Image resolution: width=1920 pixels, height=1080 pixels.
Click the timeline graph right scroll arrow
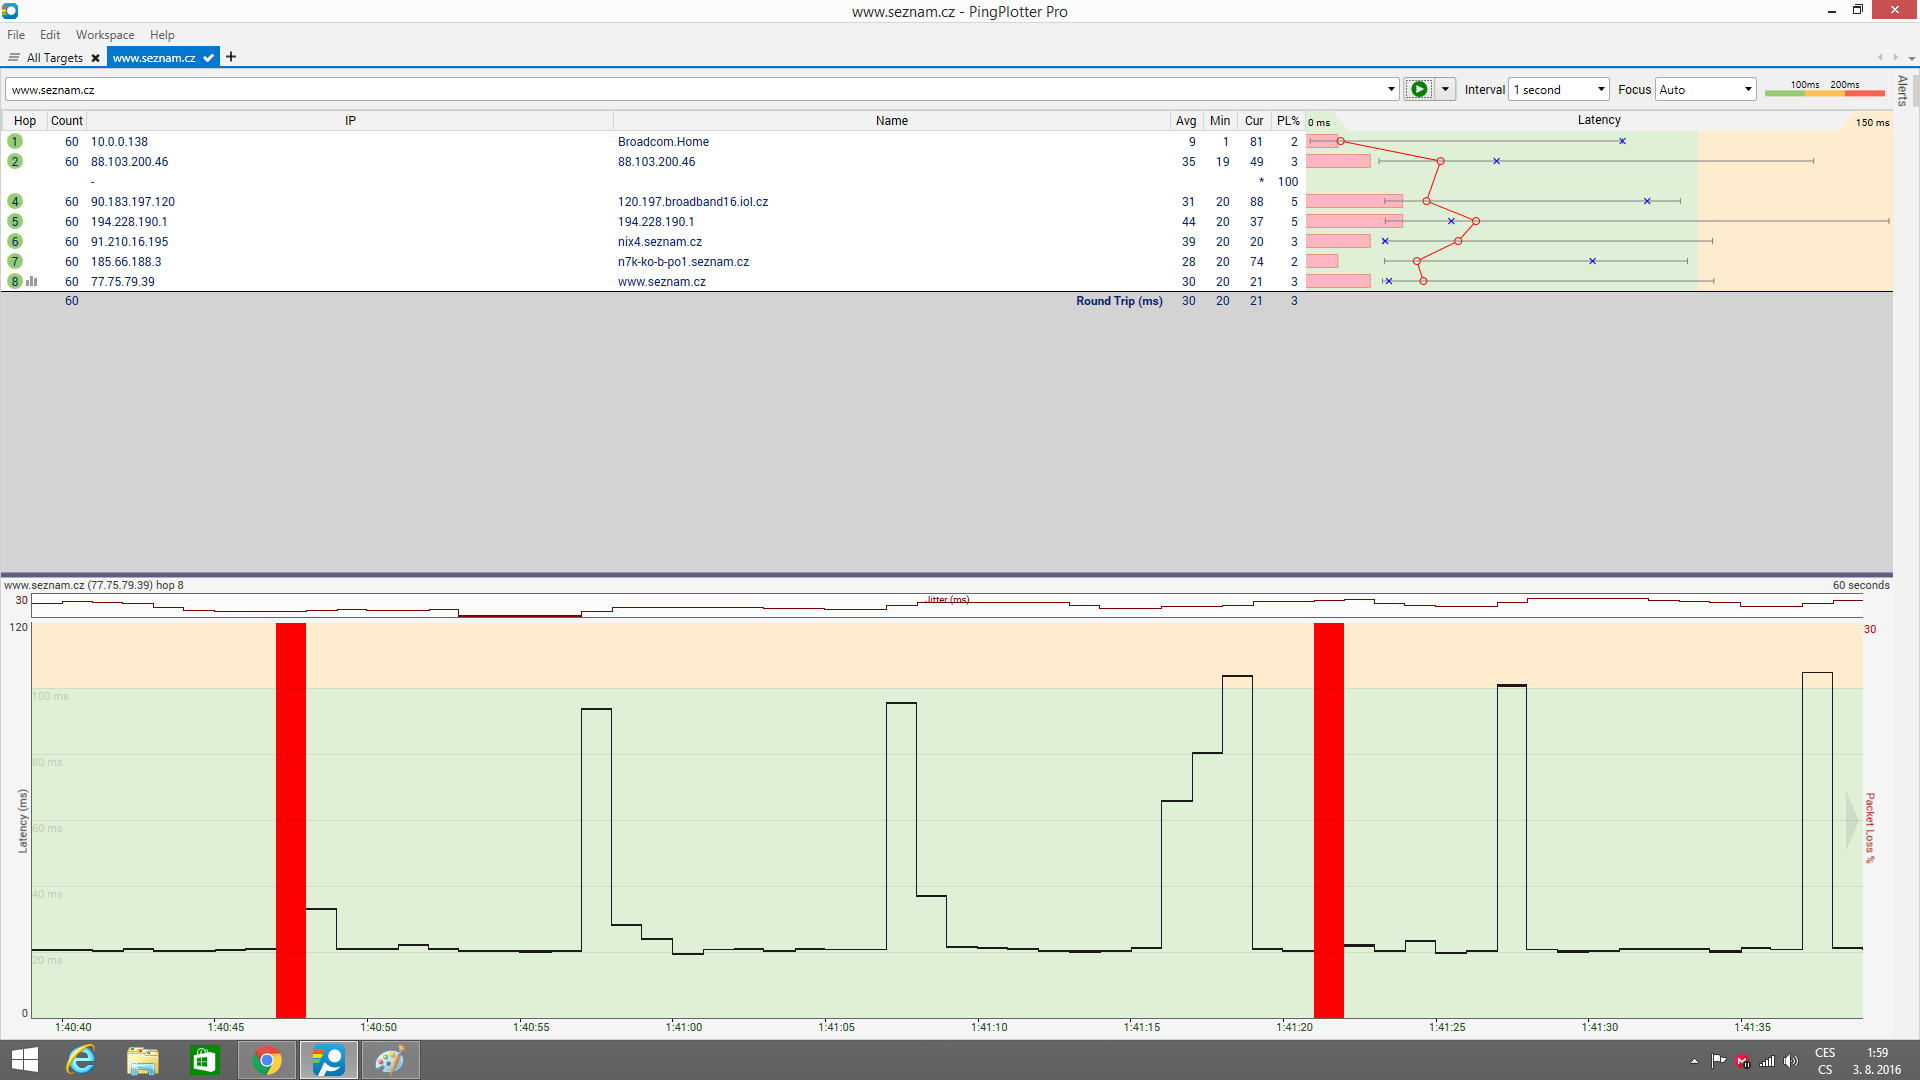(1852, 821)
